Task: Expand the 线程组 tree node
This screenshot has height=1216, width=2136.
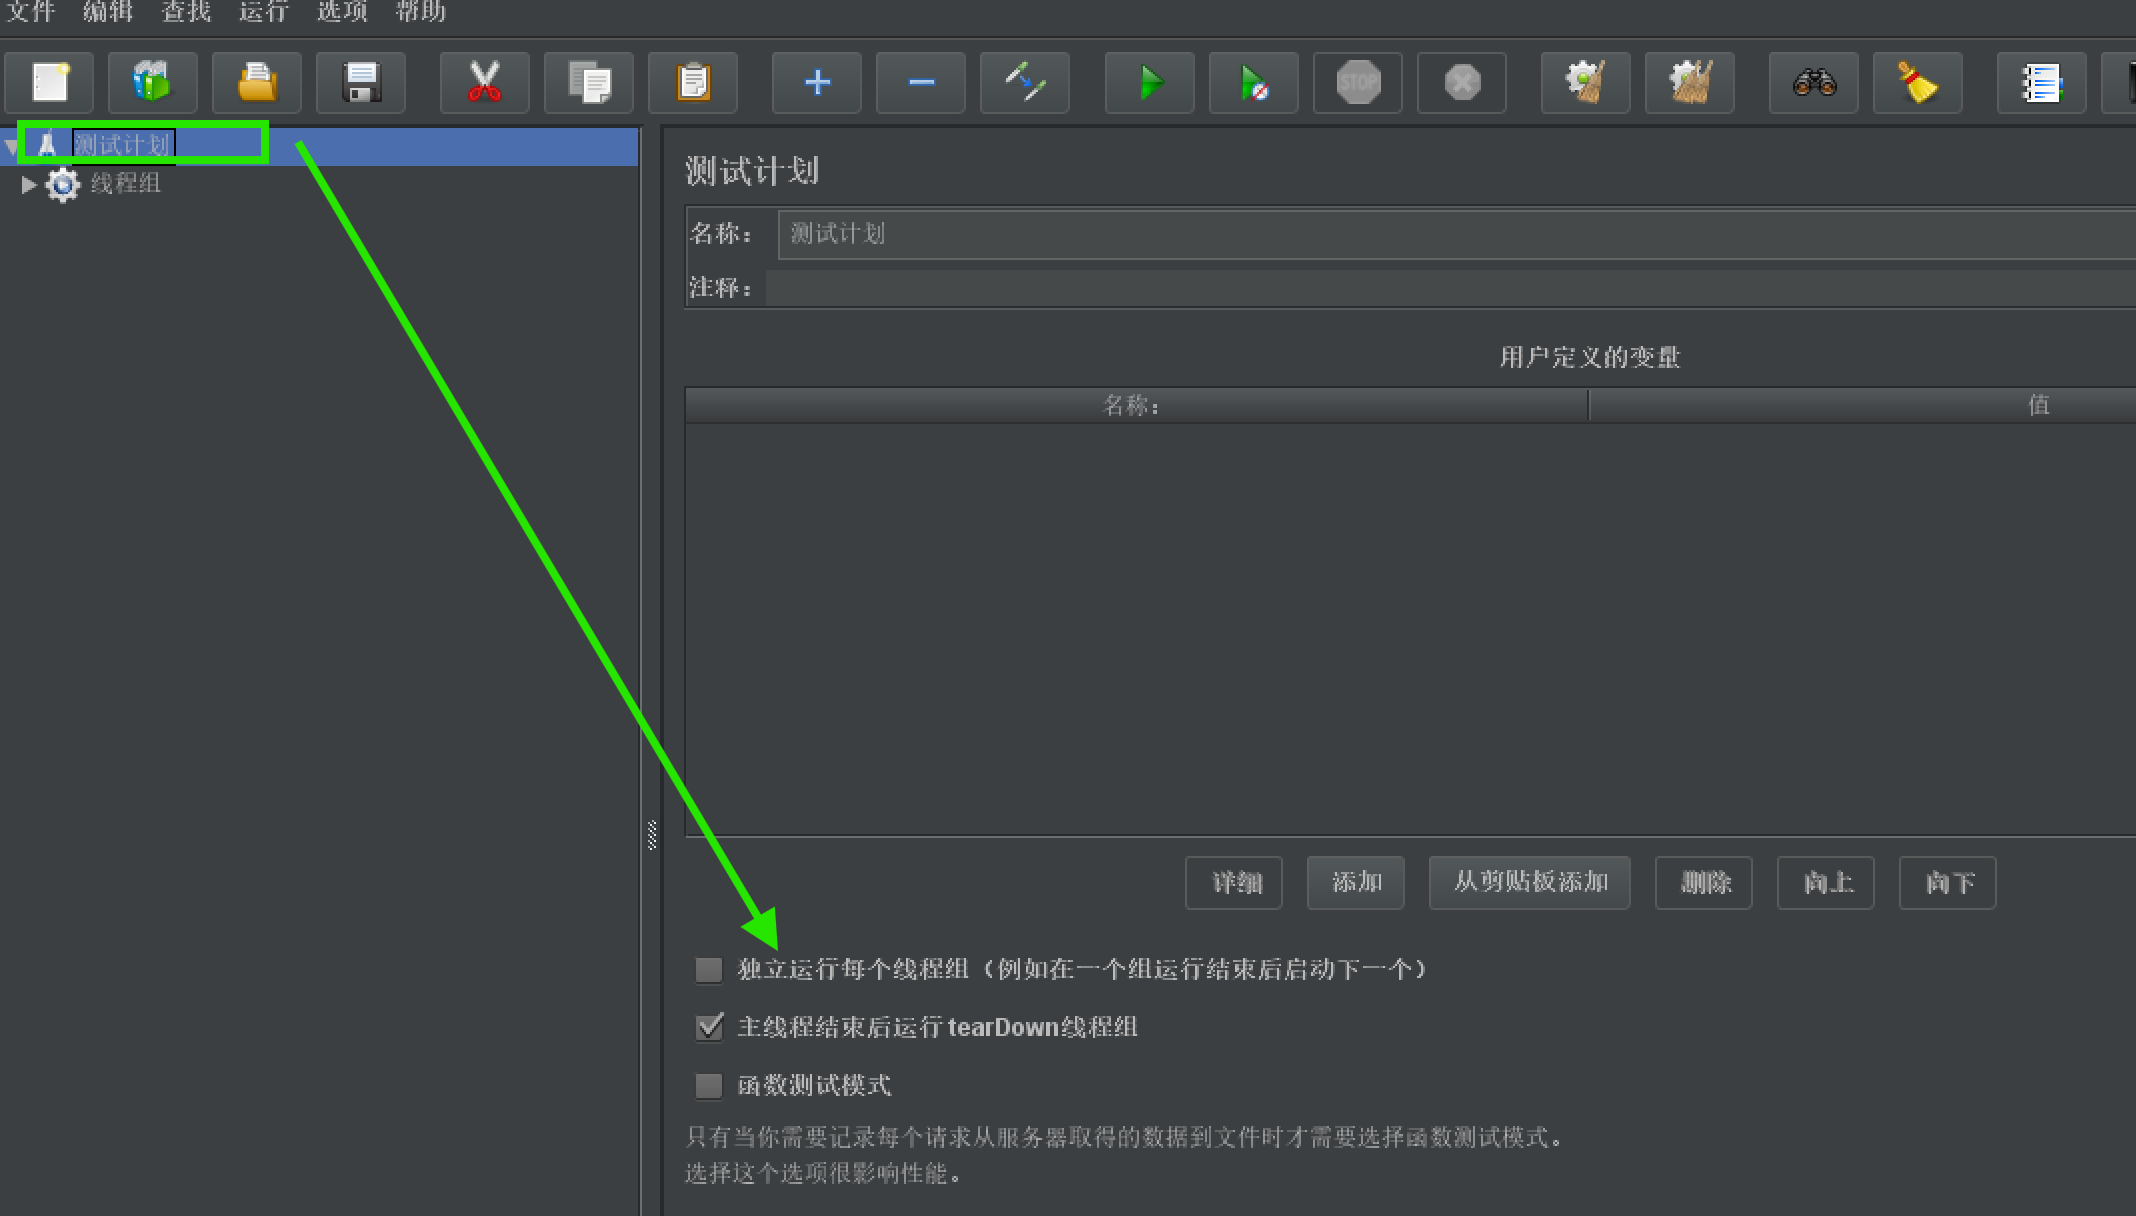Action: (29, 184)
